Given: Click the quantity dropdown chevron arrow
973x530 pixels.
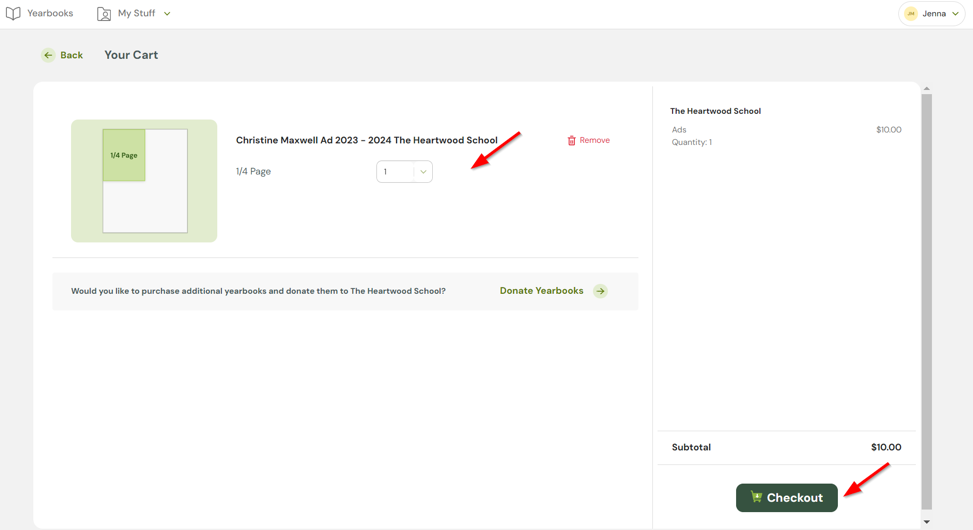Looking at the screenshot, I should pos(423,172).
